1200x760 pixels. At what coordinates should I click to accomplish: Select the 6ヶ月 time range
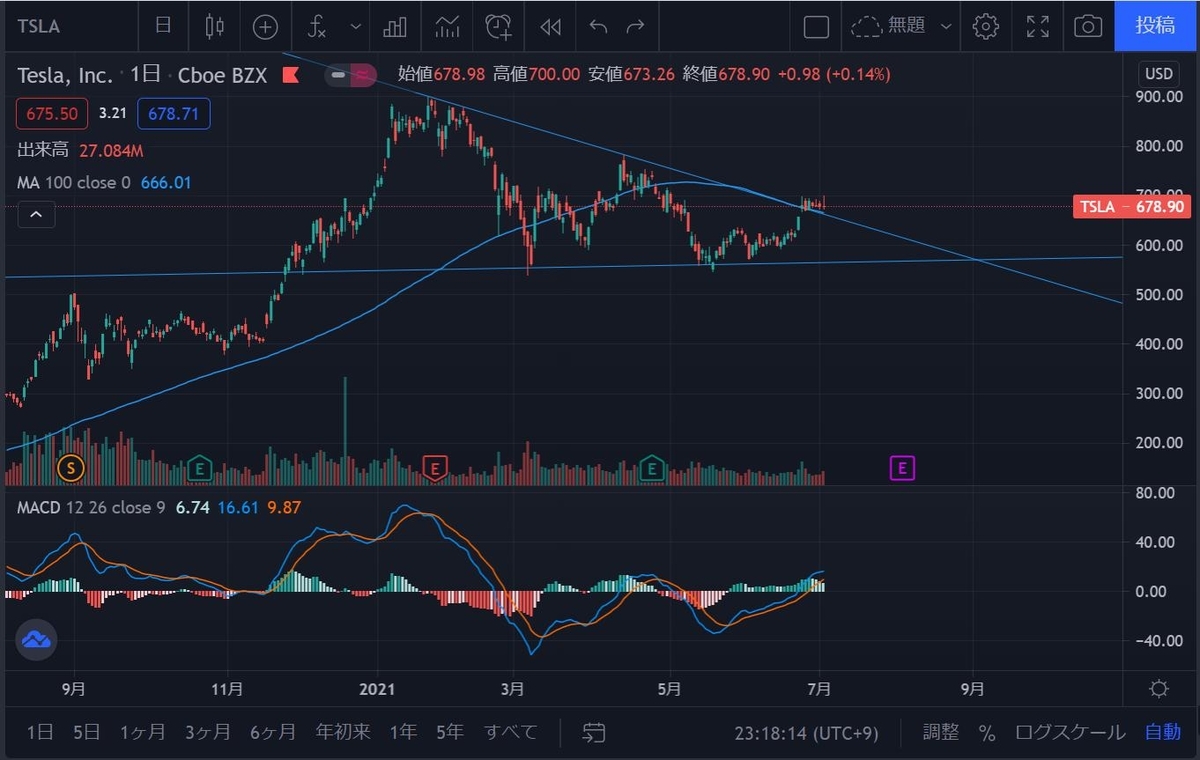click(x=273, y=732)
